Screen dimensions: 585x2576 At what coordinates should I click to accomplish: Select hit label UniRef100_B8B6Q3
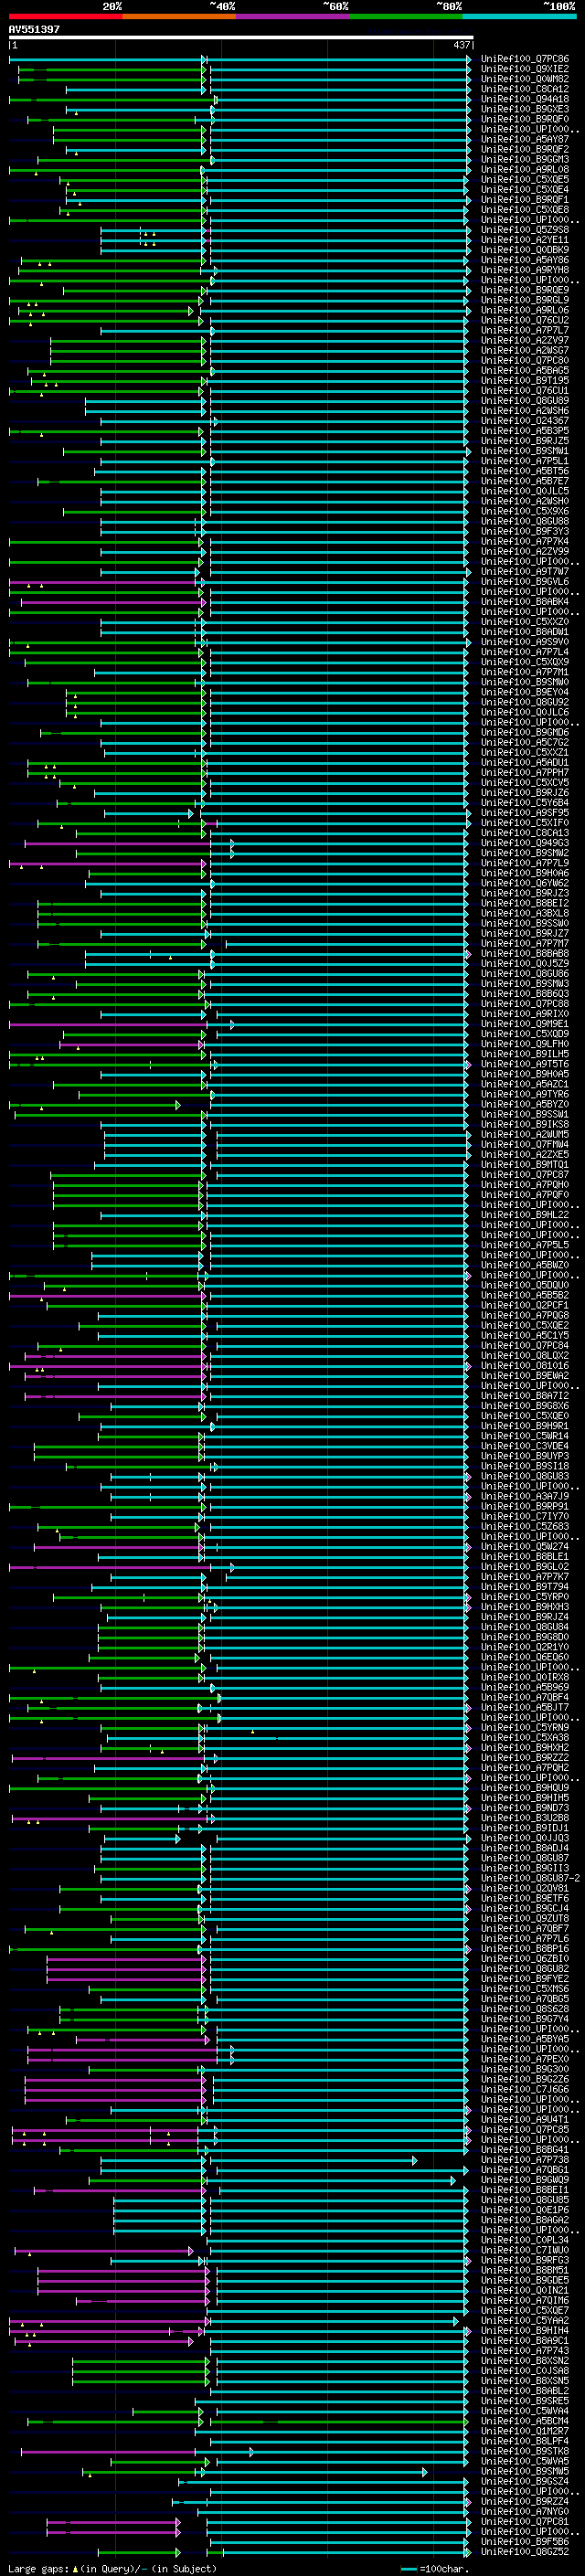(x=525, y=994)
